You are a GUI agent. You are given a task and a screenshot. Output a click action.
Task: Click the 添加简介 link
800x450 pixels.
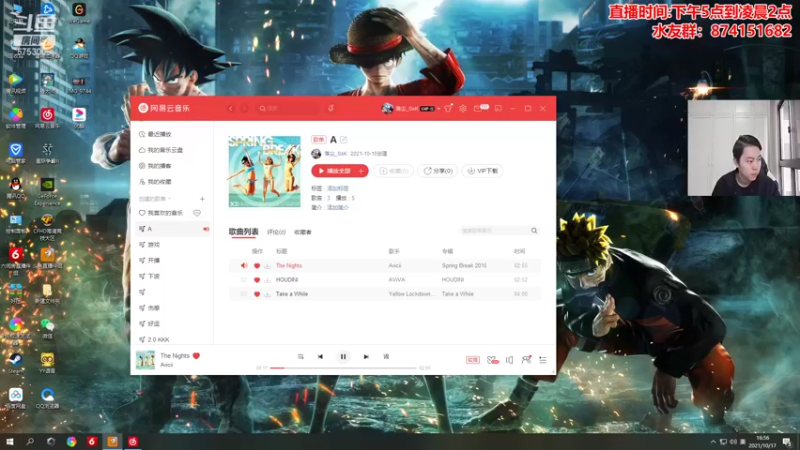tap(338, 208)
